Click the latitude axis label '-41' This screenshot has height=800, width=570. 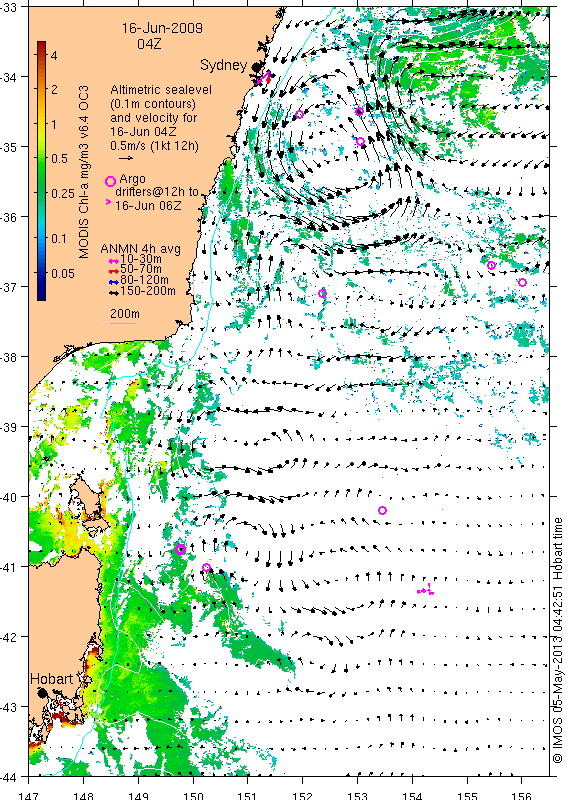tap(9, 567)
